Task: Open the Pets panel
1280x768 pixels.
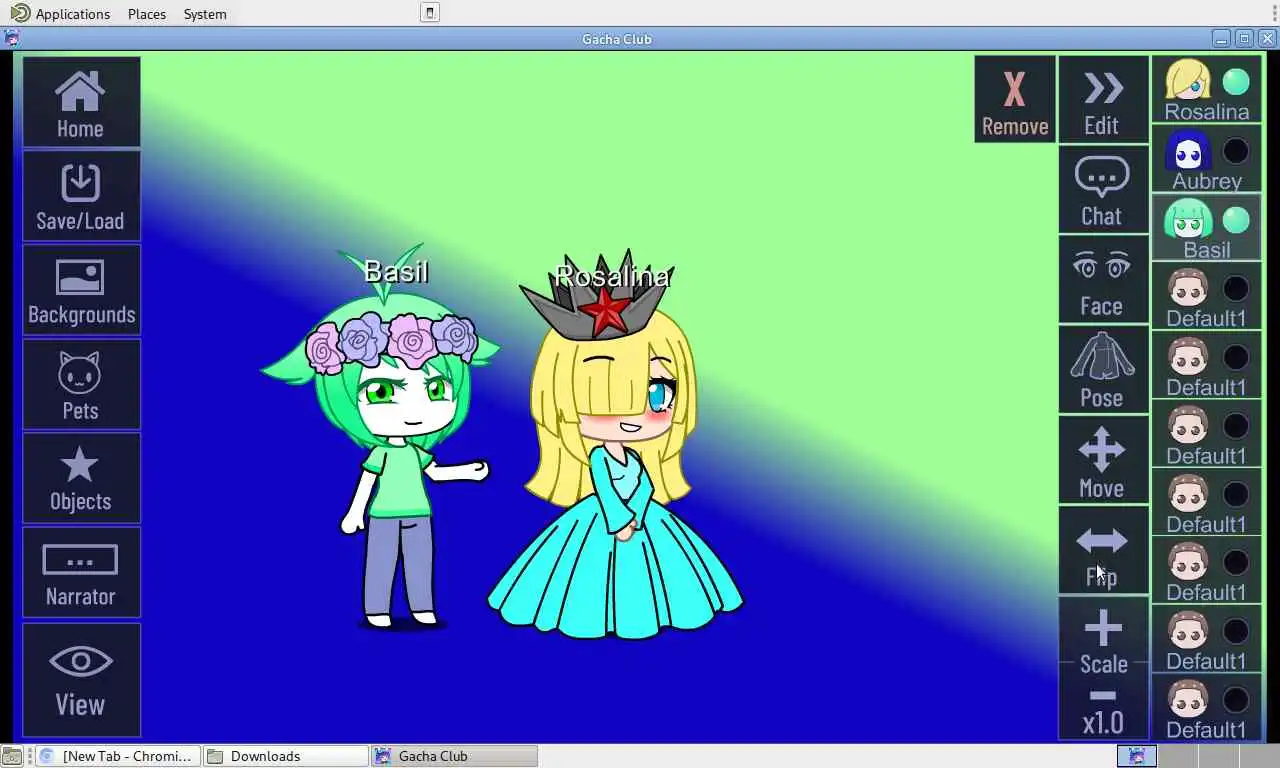Action: (x=81, y=384)
